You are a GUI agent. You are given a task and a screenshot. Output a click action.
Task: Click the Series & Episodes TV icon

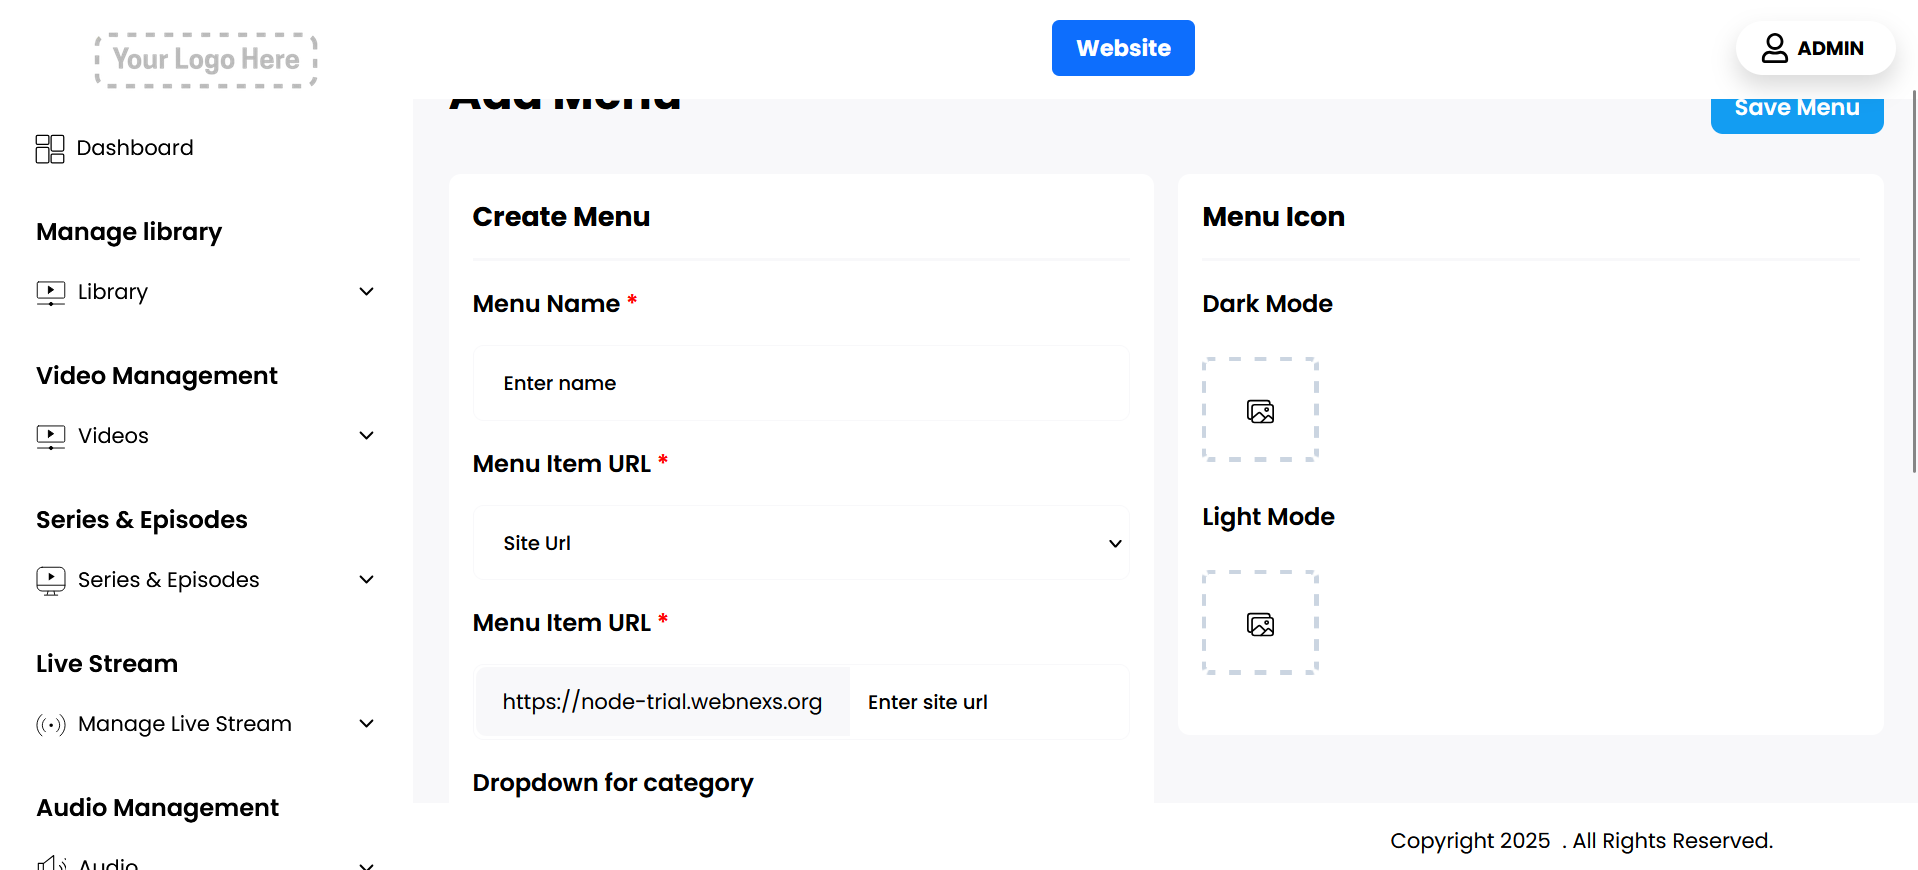pos(51,580)
